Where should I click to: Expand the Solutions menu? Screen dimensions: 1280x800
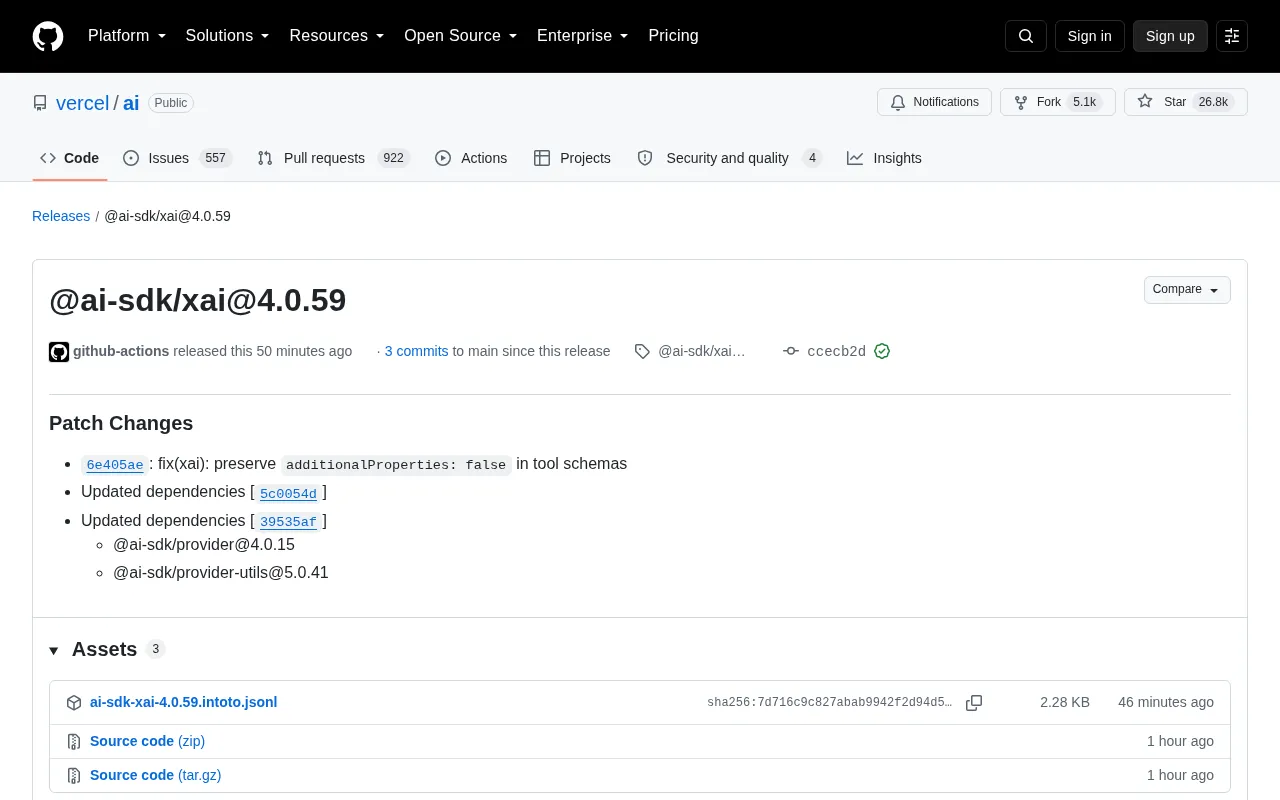tap(228, 36)
